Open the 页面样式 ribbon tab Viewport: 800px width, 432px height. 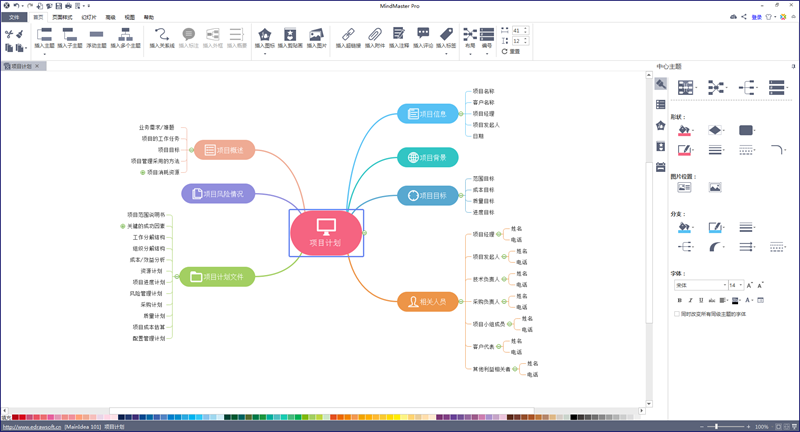pyautogui.click(x=62, y=18)
